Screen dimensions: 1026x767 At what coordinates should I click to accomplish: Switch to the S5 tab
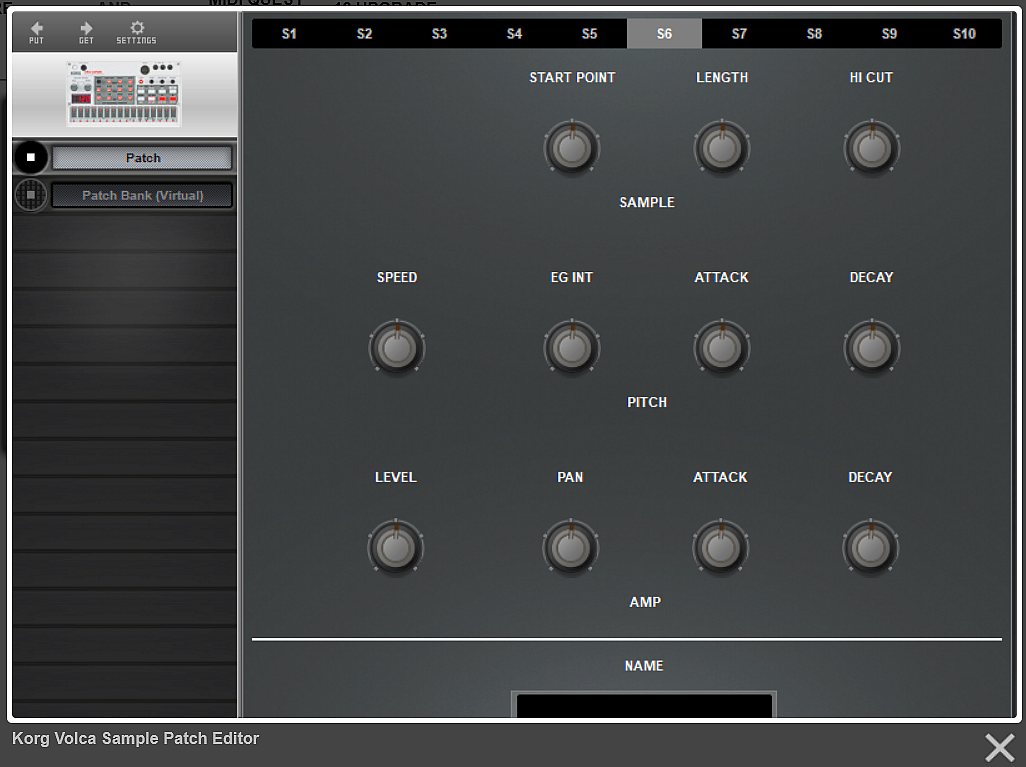[589, 33]
